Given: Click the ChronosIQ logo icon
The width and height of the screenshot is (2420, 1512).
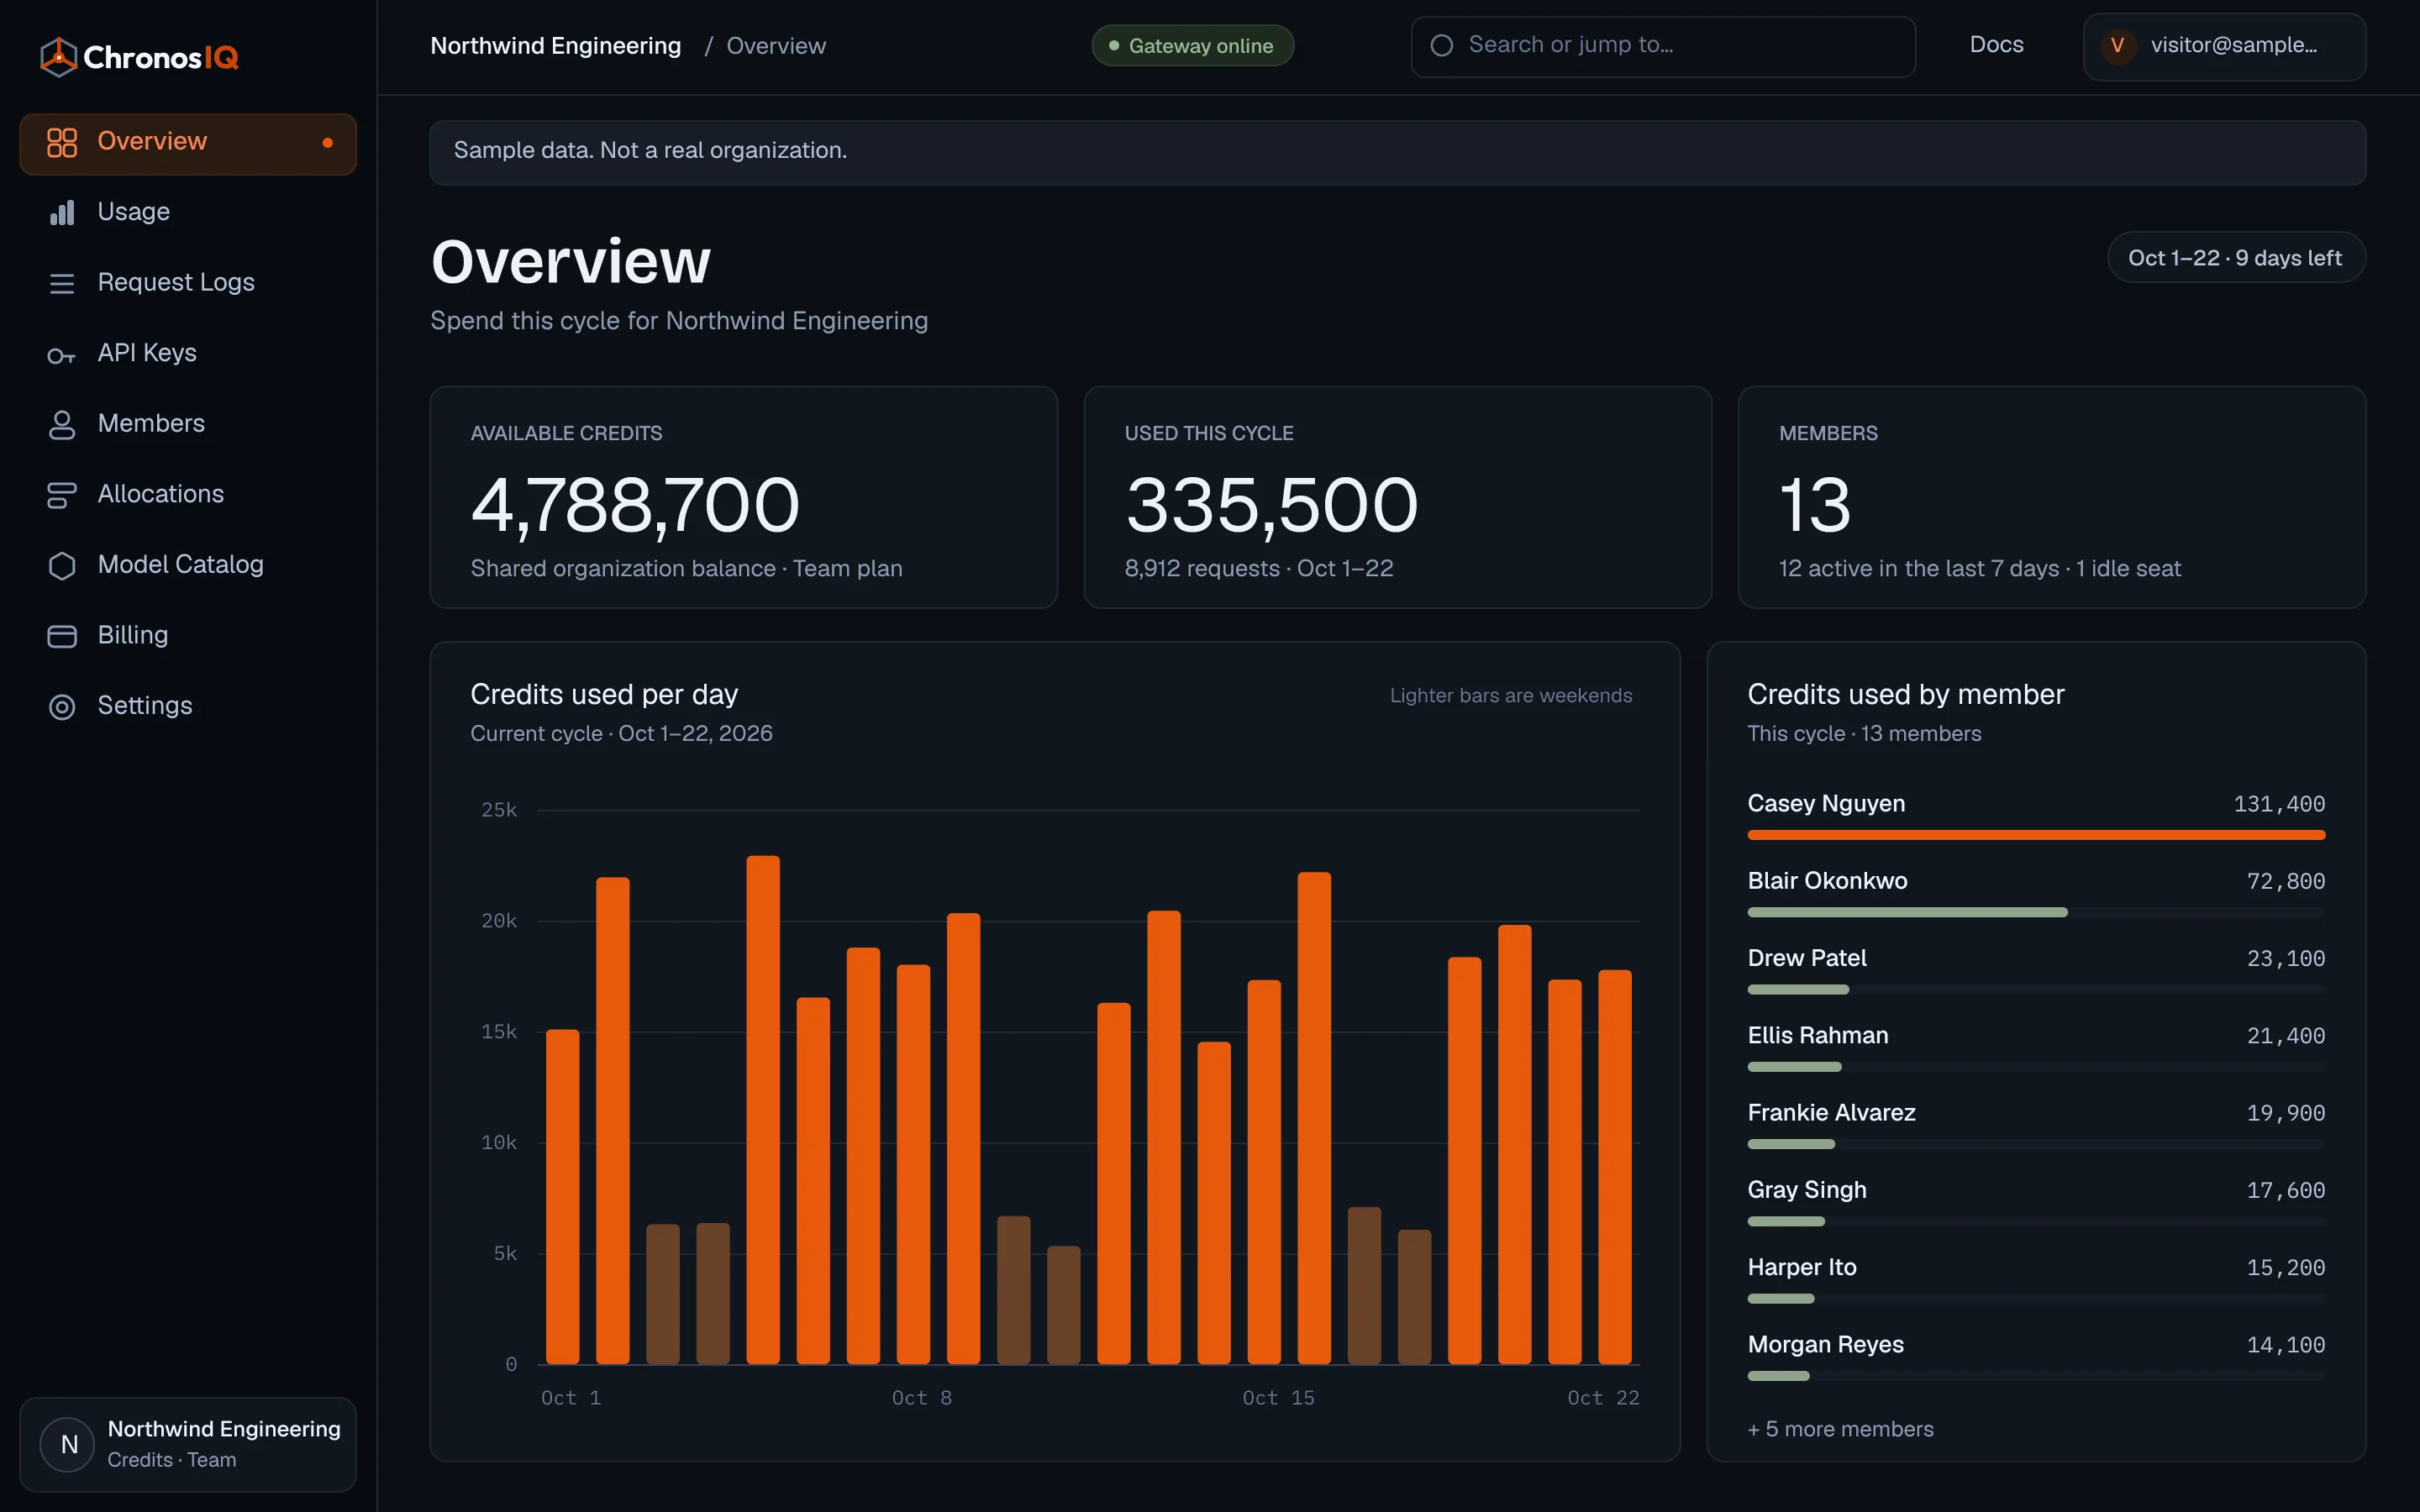Looking at the screenshot, I should 58,57.
